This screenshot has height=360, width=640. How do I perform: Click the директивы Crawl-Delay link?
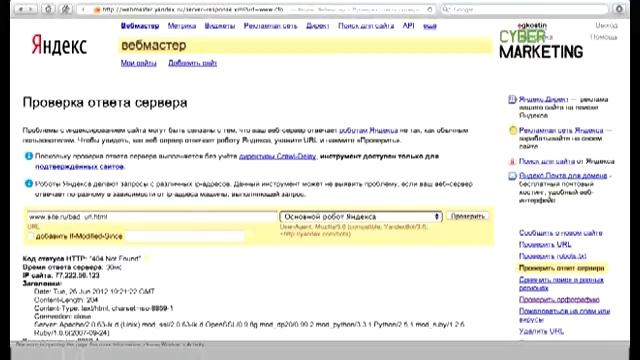[x=277, y=156]
